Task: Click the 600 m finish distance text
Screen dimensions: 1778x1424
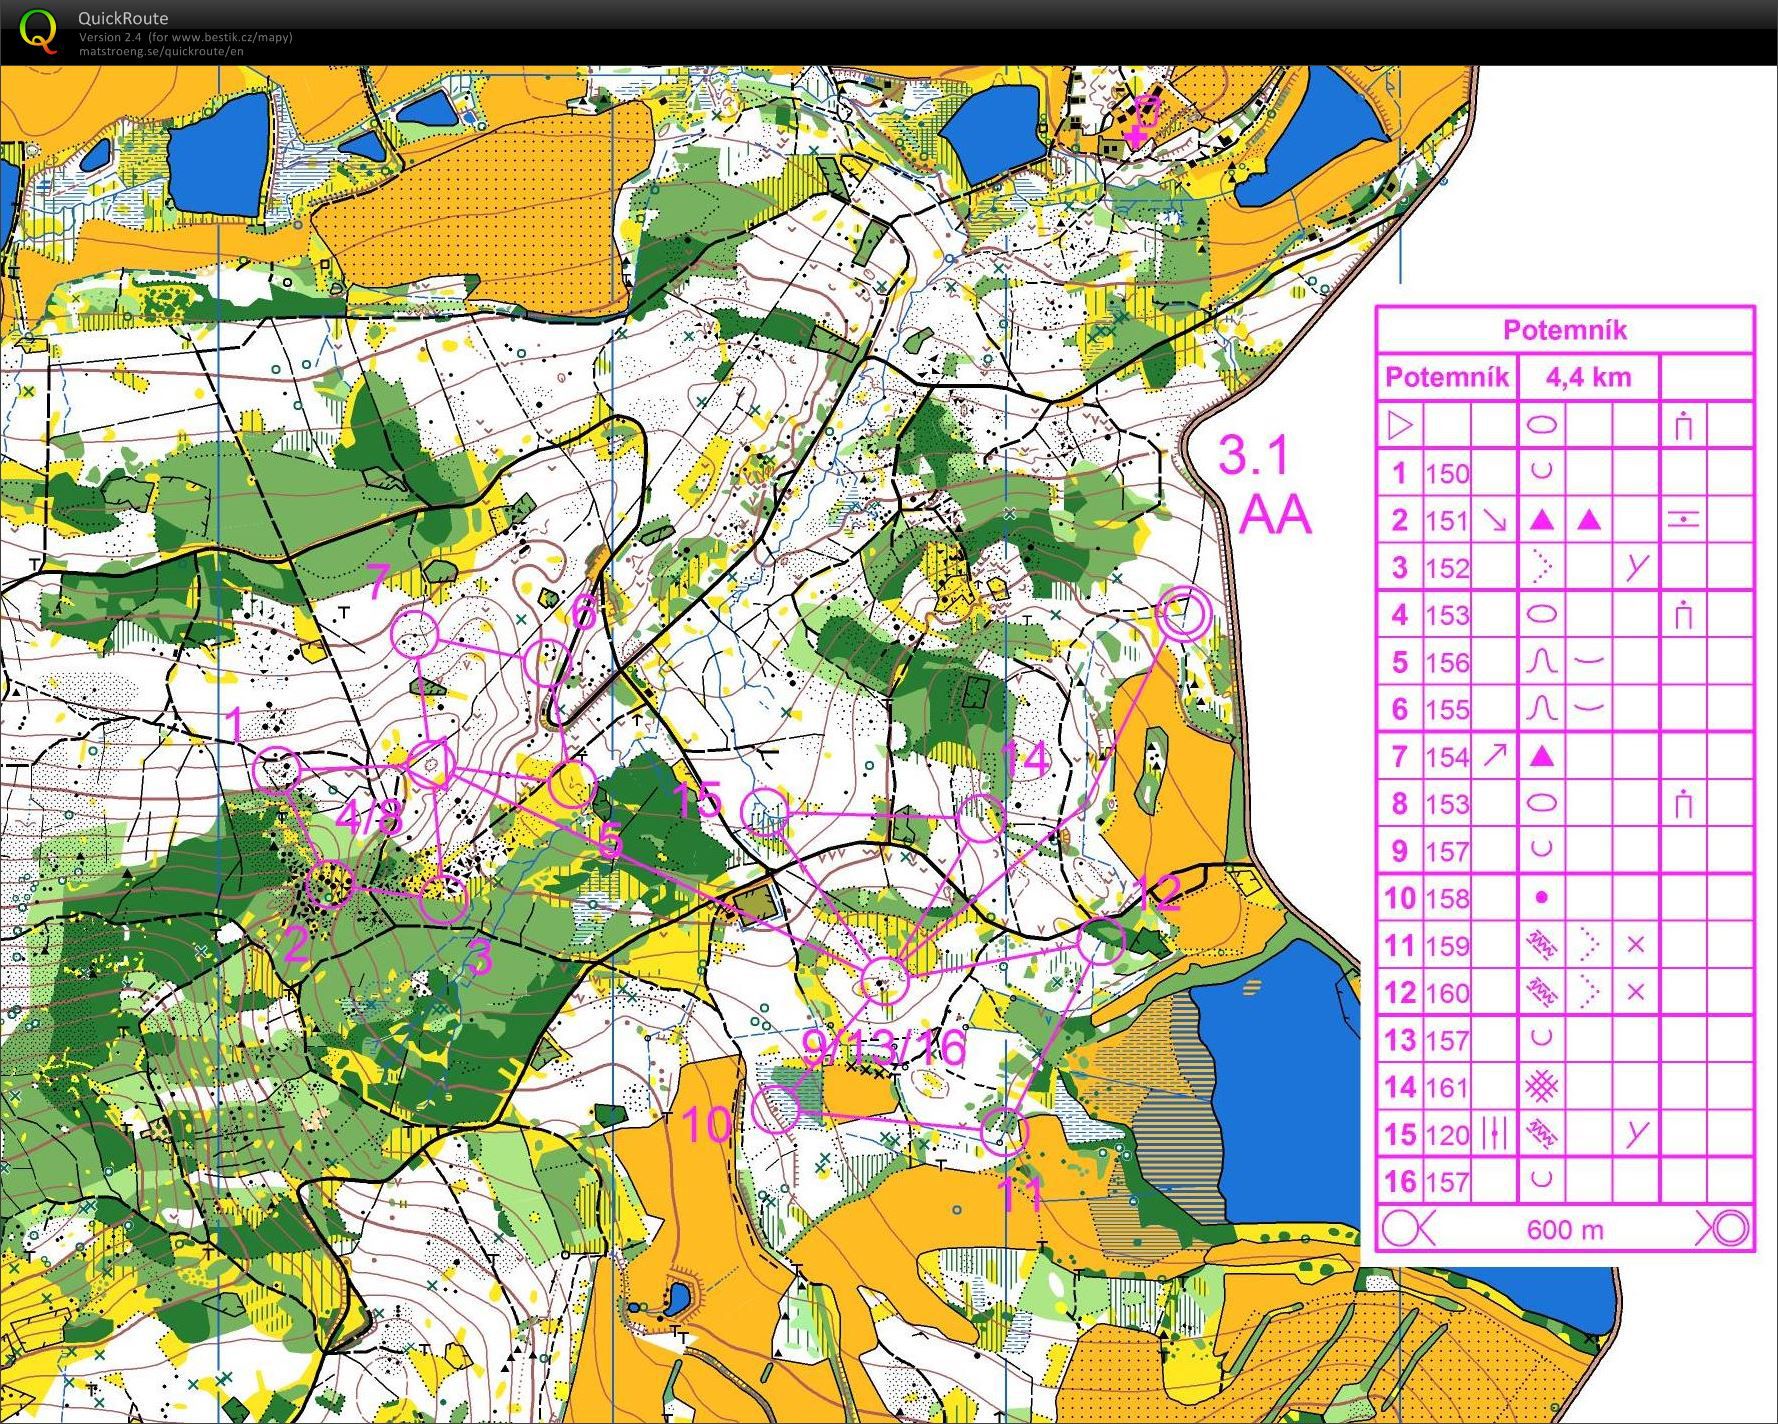Action: pyautogui.click(x=1564, y=1229)
